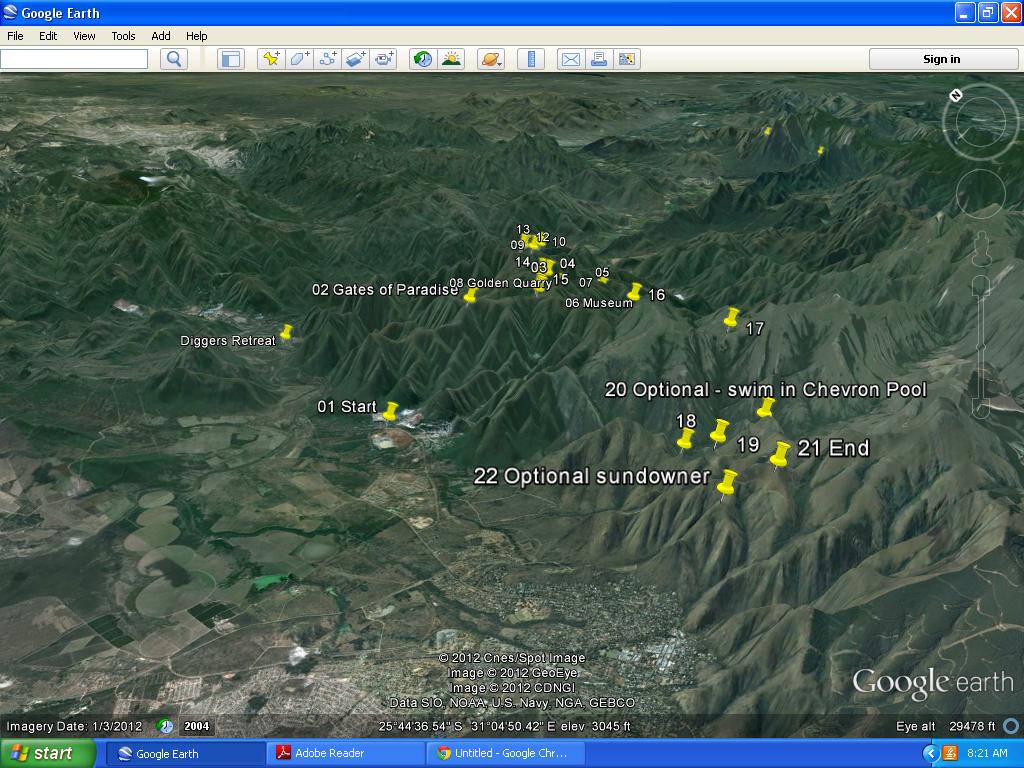Image resolution: width=1024 pixels, height=768 pixels.
Task: Toggle sunlight across the landscape
Action: (x=451, y=59)
